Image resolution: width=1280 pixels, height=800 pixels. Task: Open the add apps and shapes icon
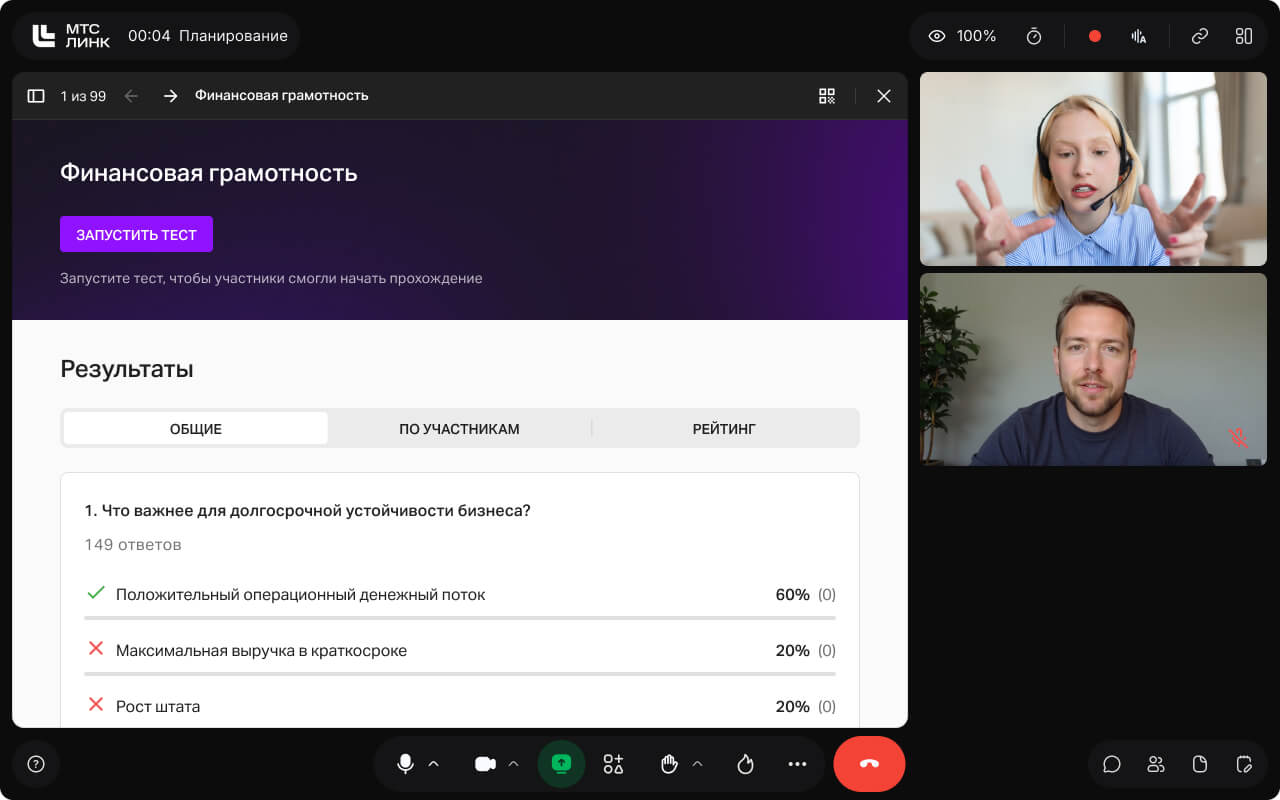613,764
